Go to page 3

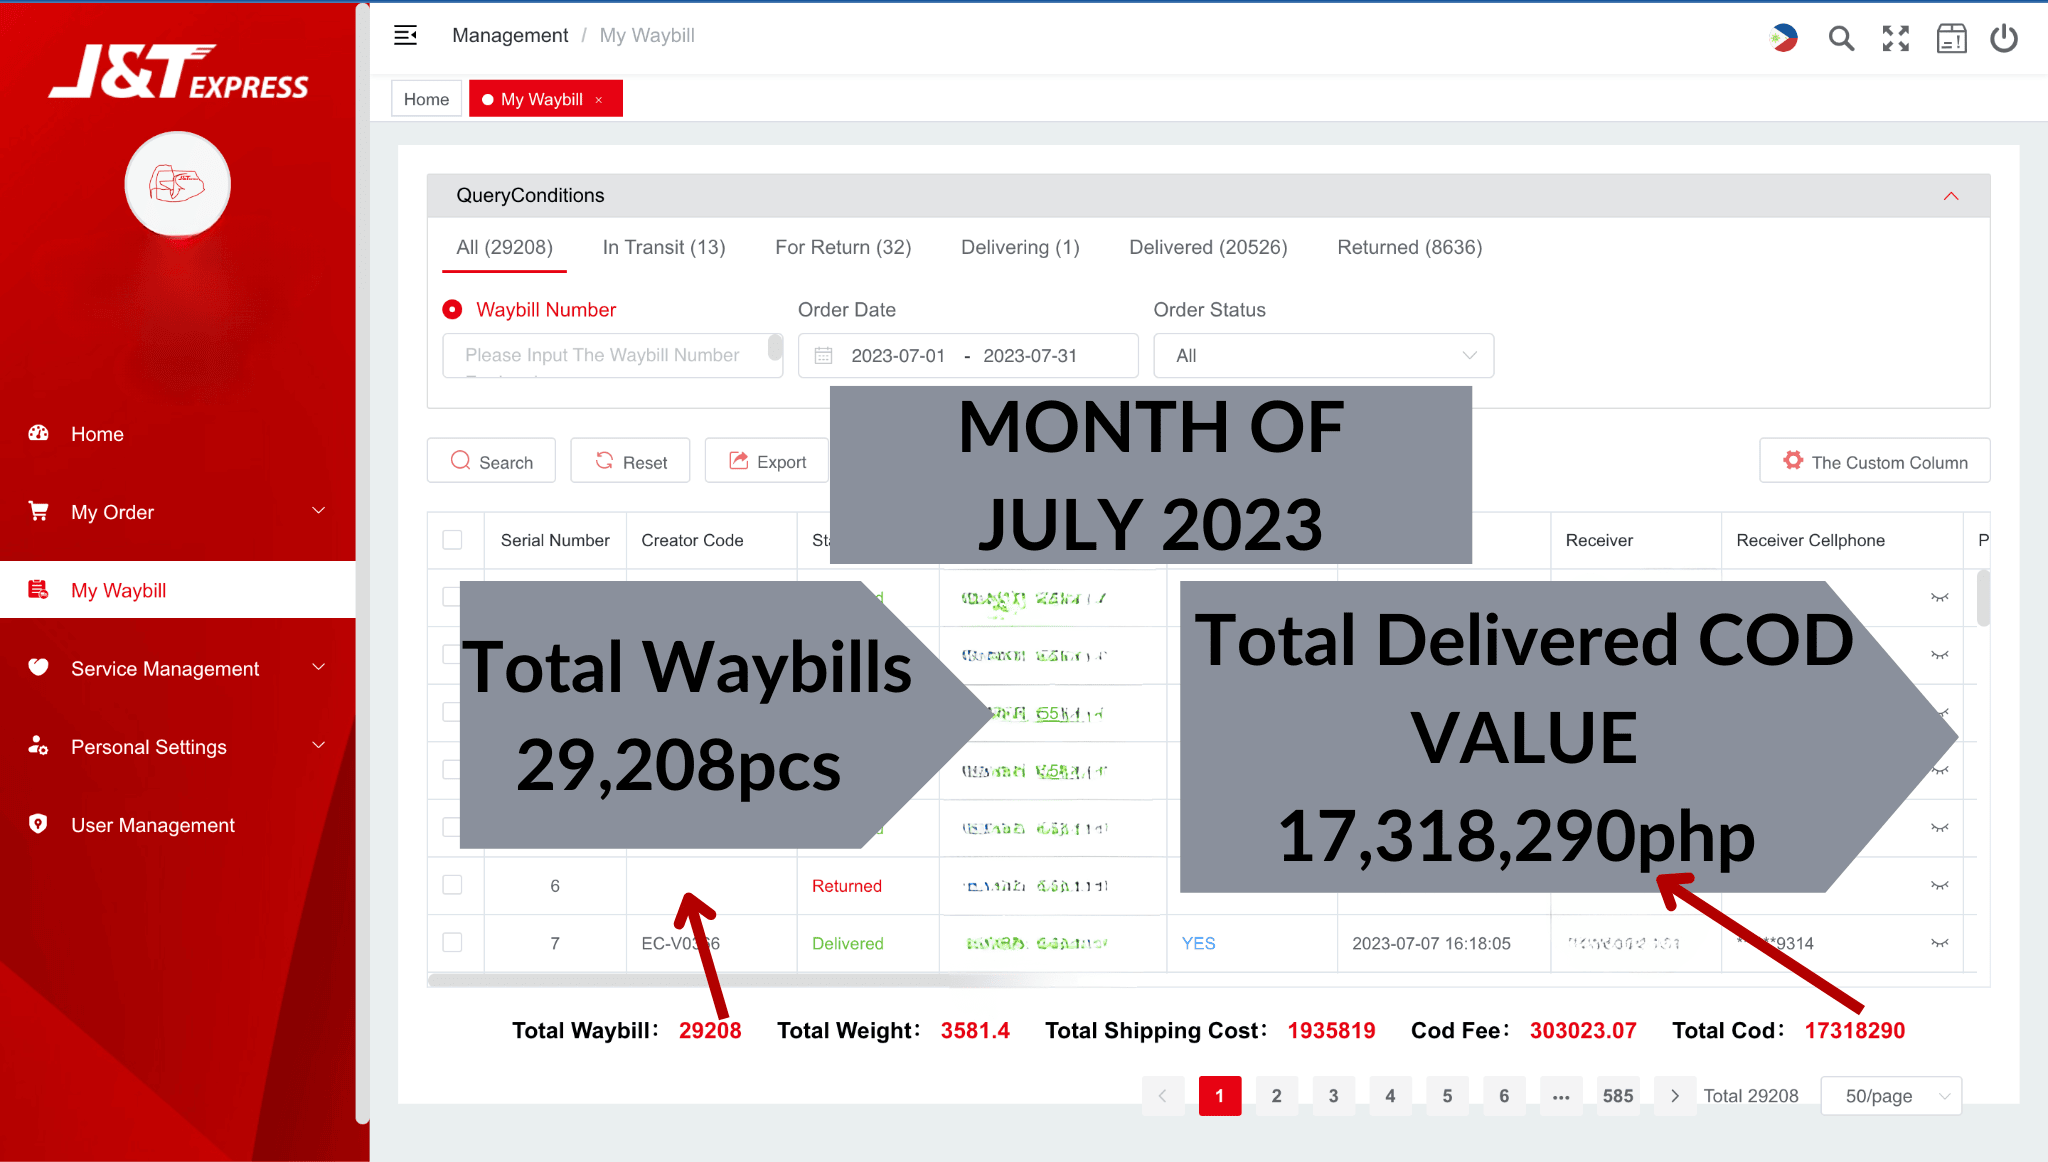tap(1334, 1096)
